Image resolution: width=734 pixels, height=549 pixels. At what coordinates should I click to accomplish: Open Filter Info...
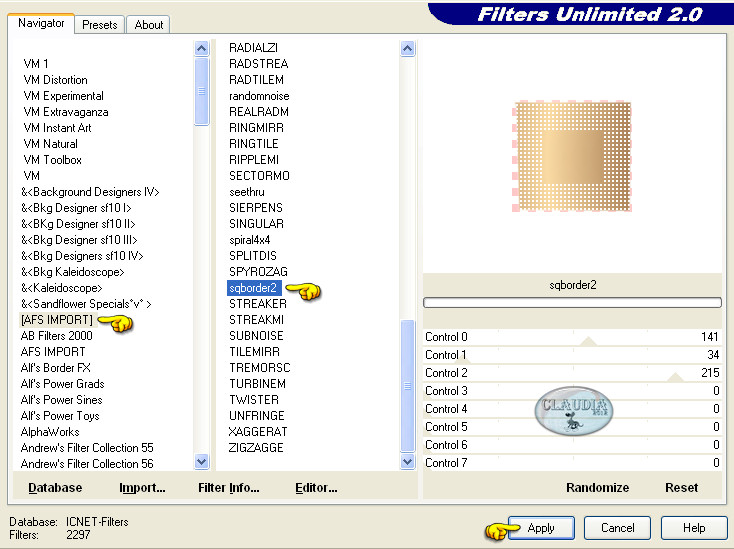coord(228,488)
